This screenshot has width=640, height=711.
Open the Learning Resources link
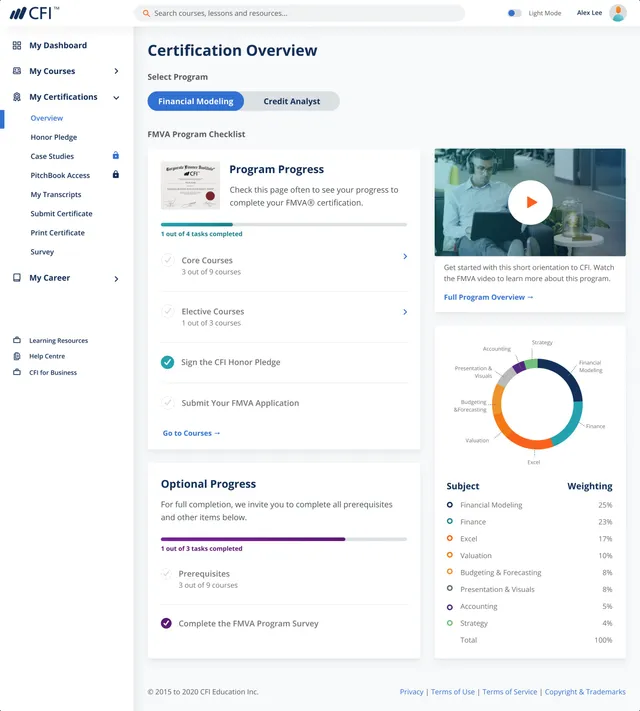59,341
